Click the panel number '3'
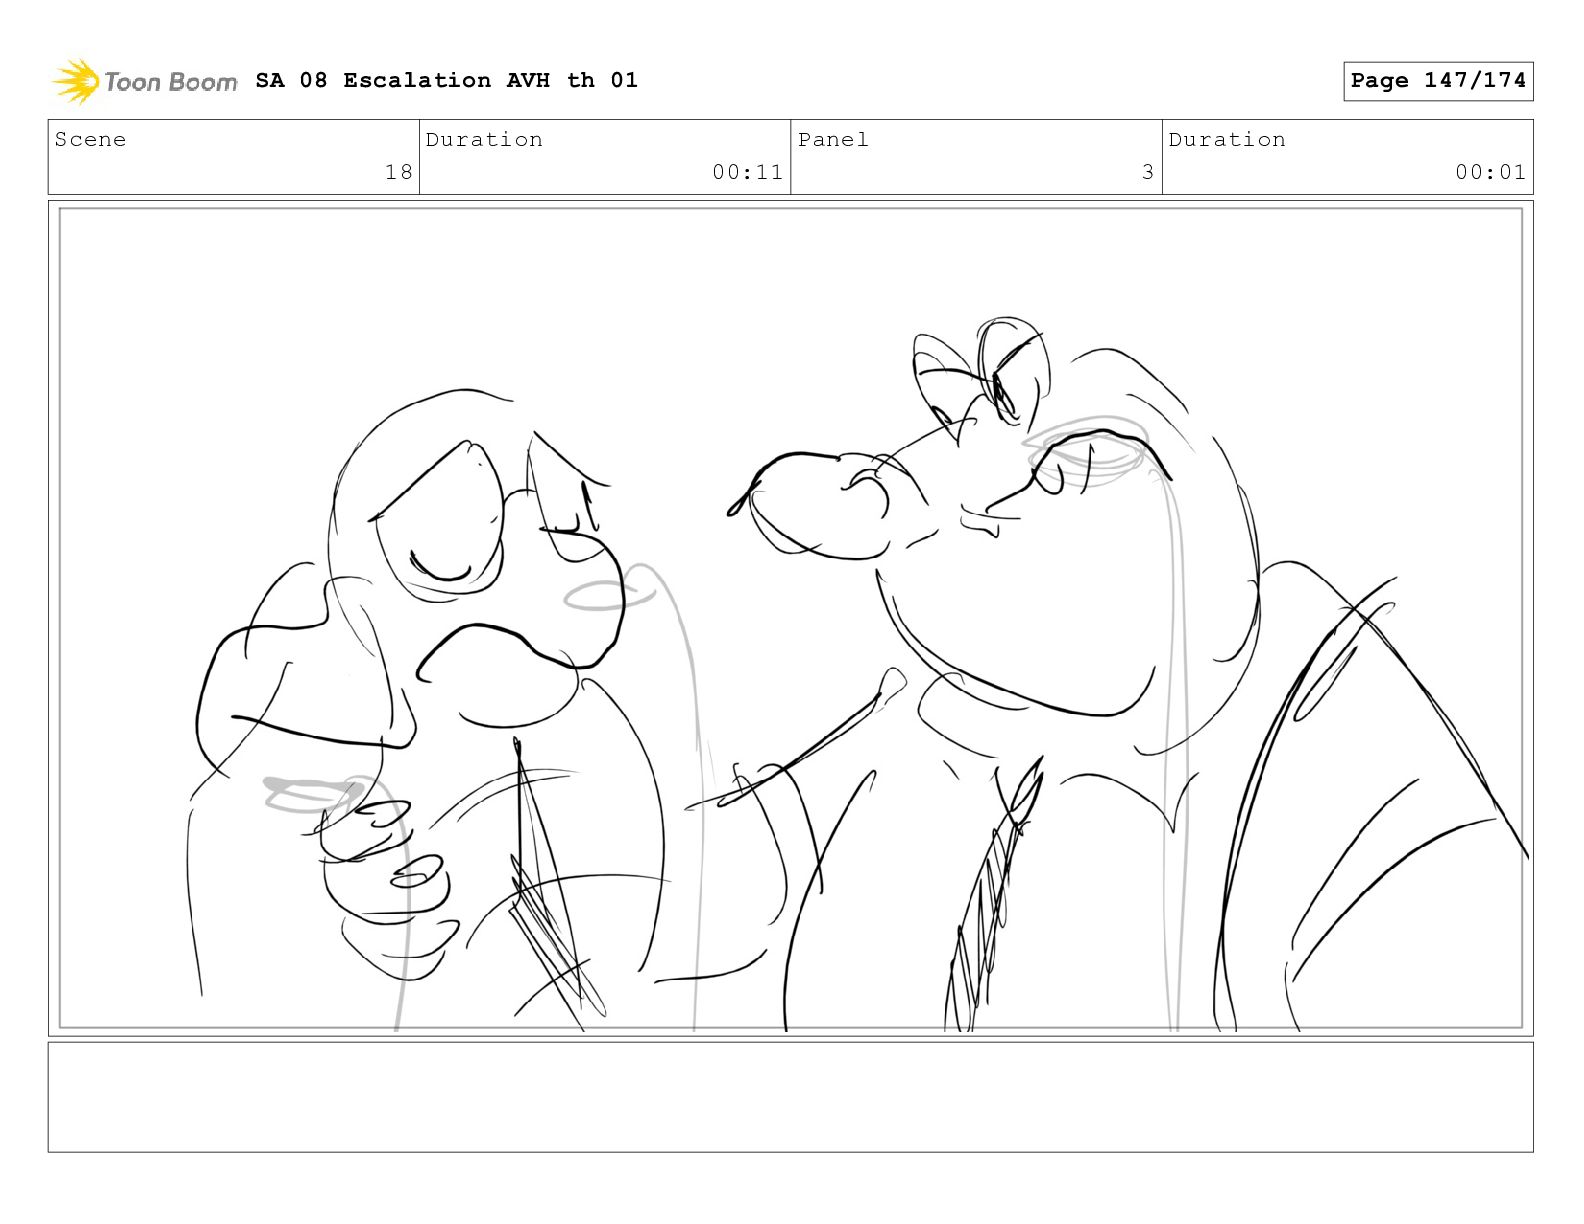This screenshot has width=1584, height=1224. point(1148,172)
